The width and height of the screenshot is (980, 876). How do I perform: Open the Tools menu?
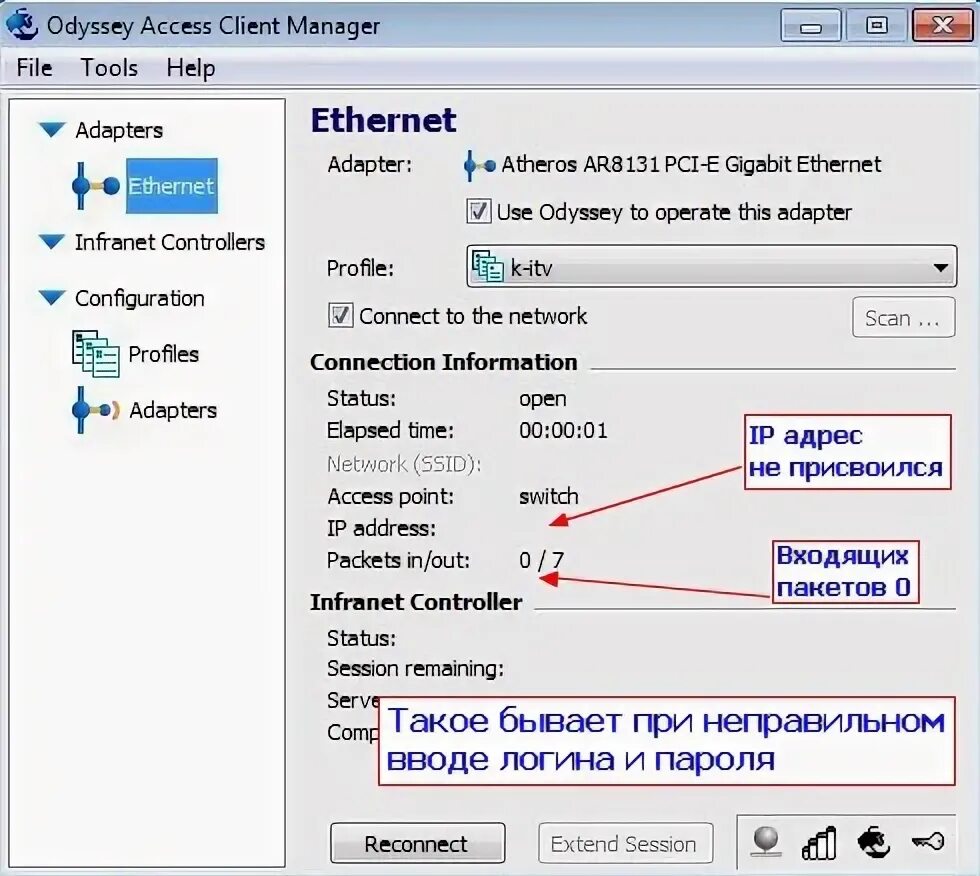108,68
